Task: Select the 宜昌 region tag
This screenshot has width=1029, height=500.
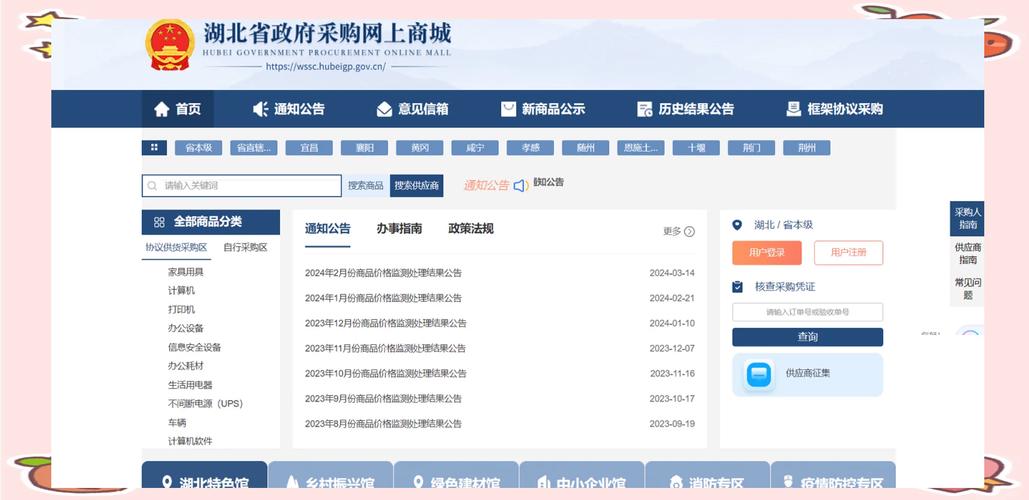Action: 309,148
